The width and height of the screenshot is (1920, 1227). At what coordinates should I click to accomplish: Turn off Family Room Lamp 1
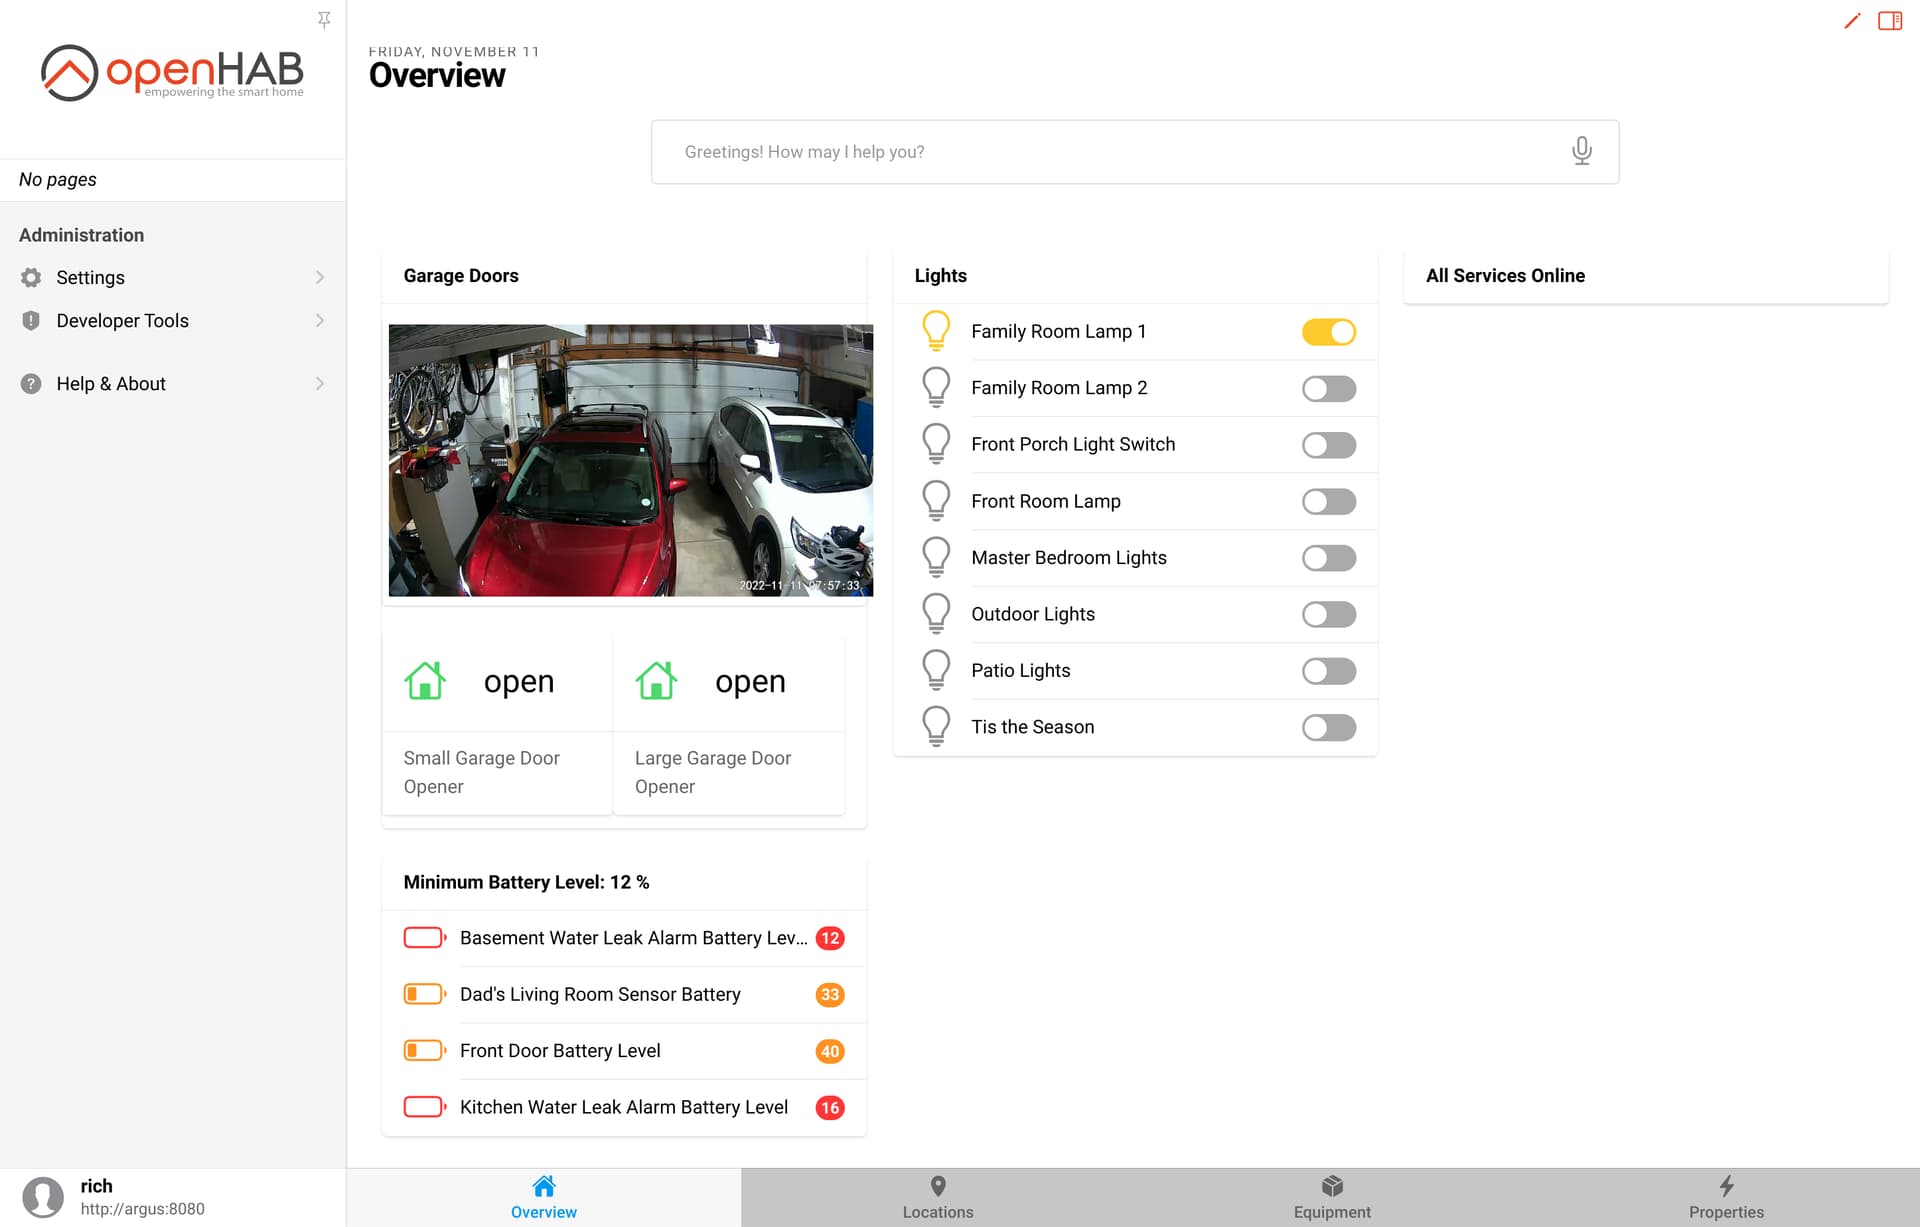pyautogui.click(x=1328, y=331)
